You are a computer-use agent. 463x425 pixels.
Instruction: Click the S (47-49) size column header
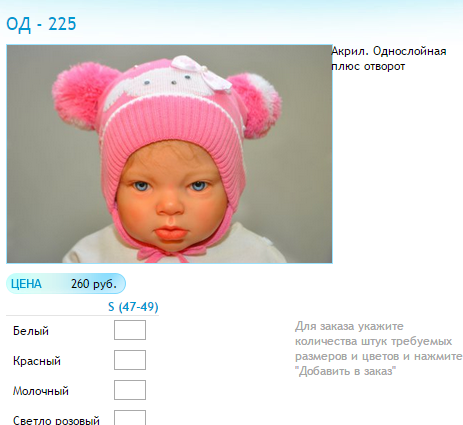pyautogui.click(x=133, y=307)
